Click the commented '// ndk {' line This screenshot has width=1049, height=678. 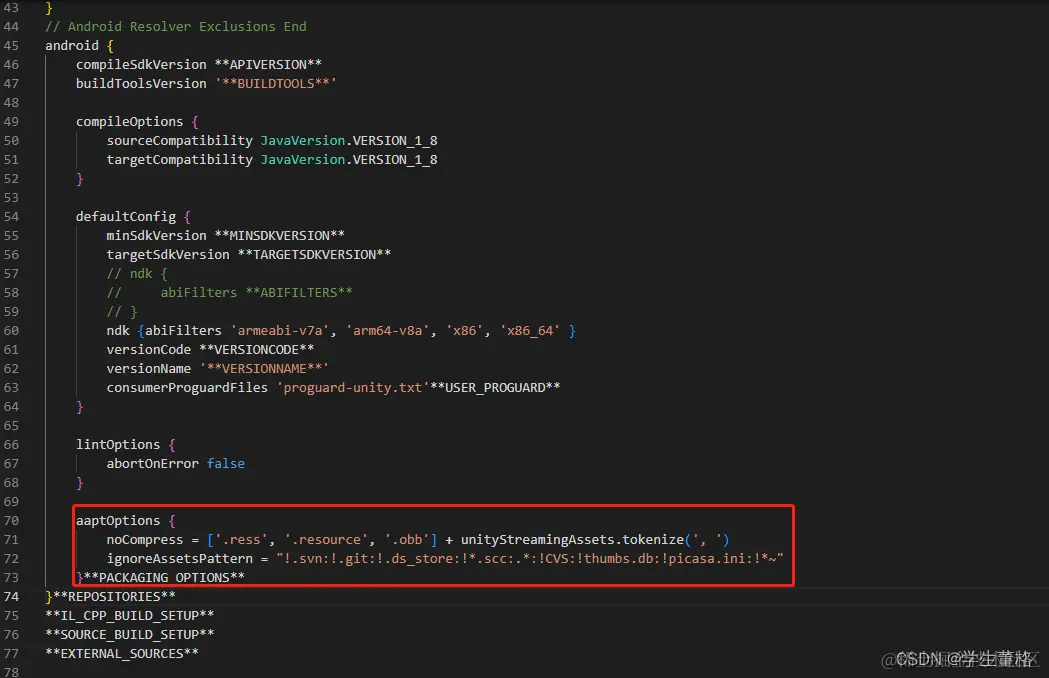point(137,274)
